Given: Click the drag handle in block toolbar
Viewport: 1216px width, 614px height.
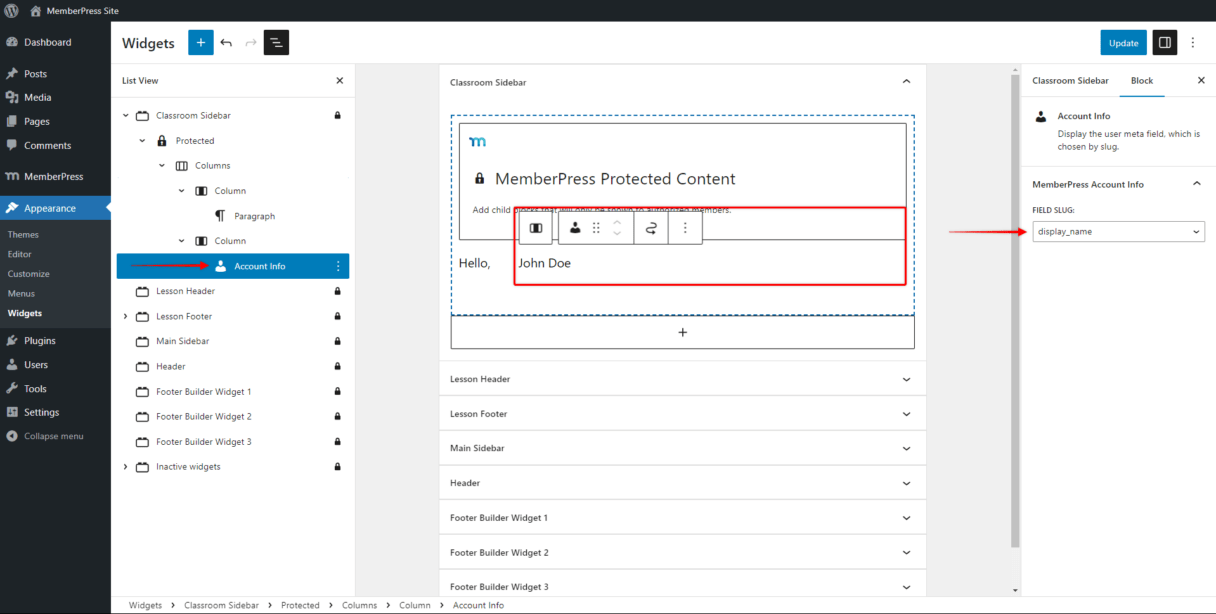Looking at the screenshot, I should point(596,228).
